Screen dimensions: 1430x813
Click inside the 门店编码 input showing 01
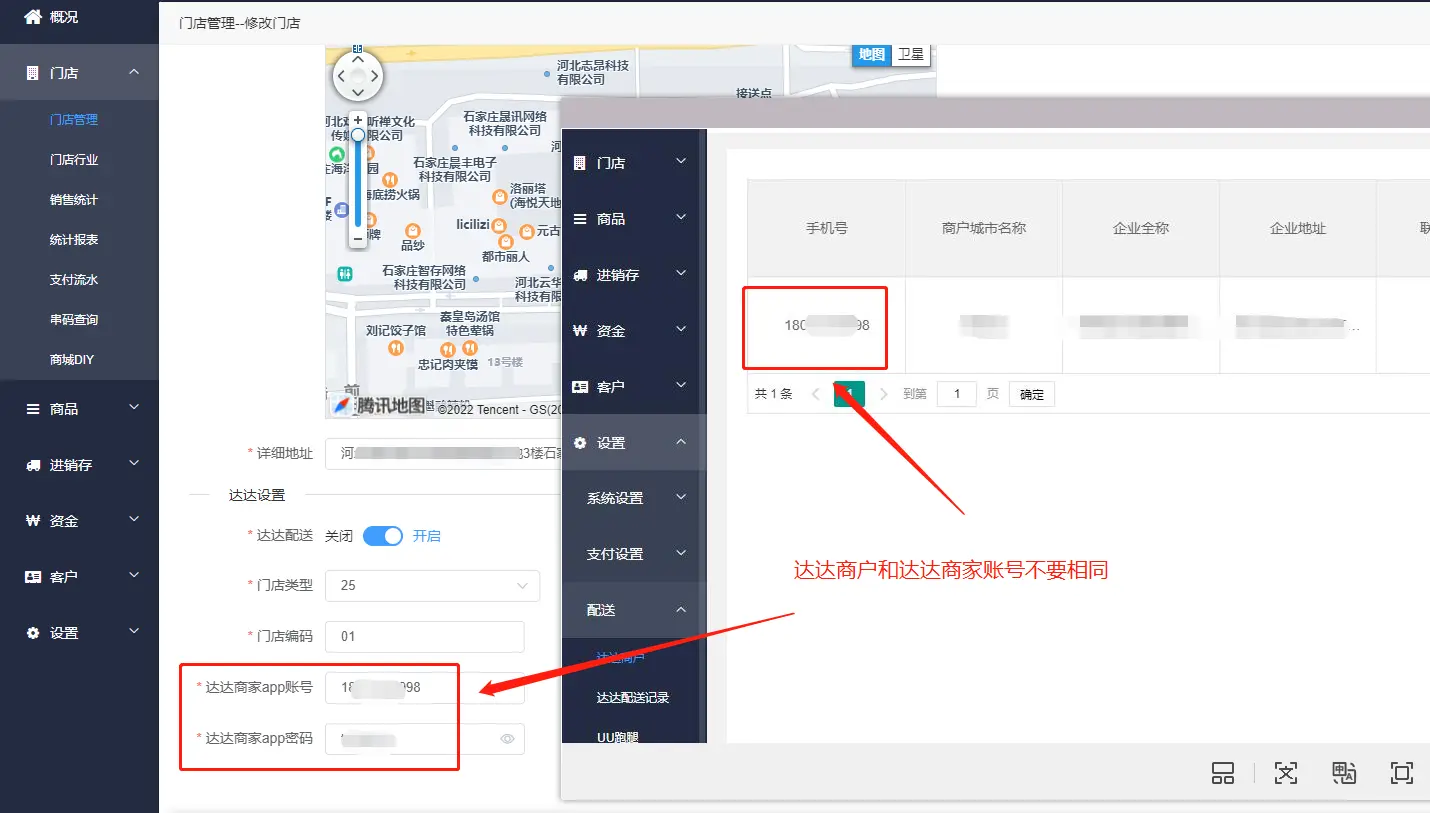tap(424, 637)
